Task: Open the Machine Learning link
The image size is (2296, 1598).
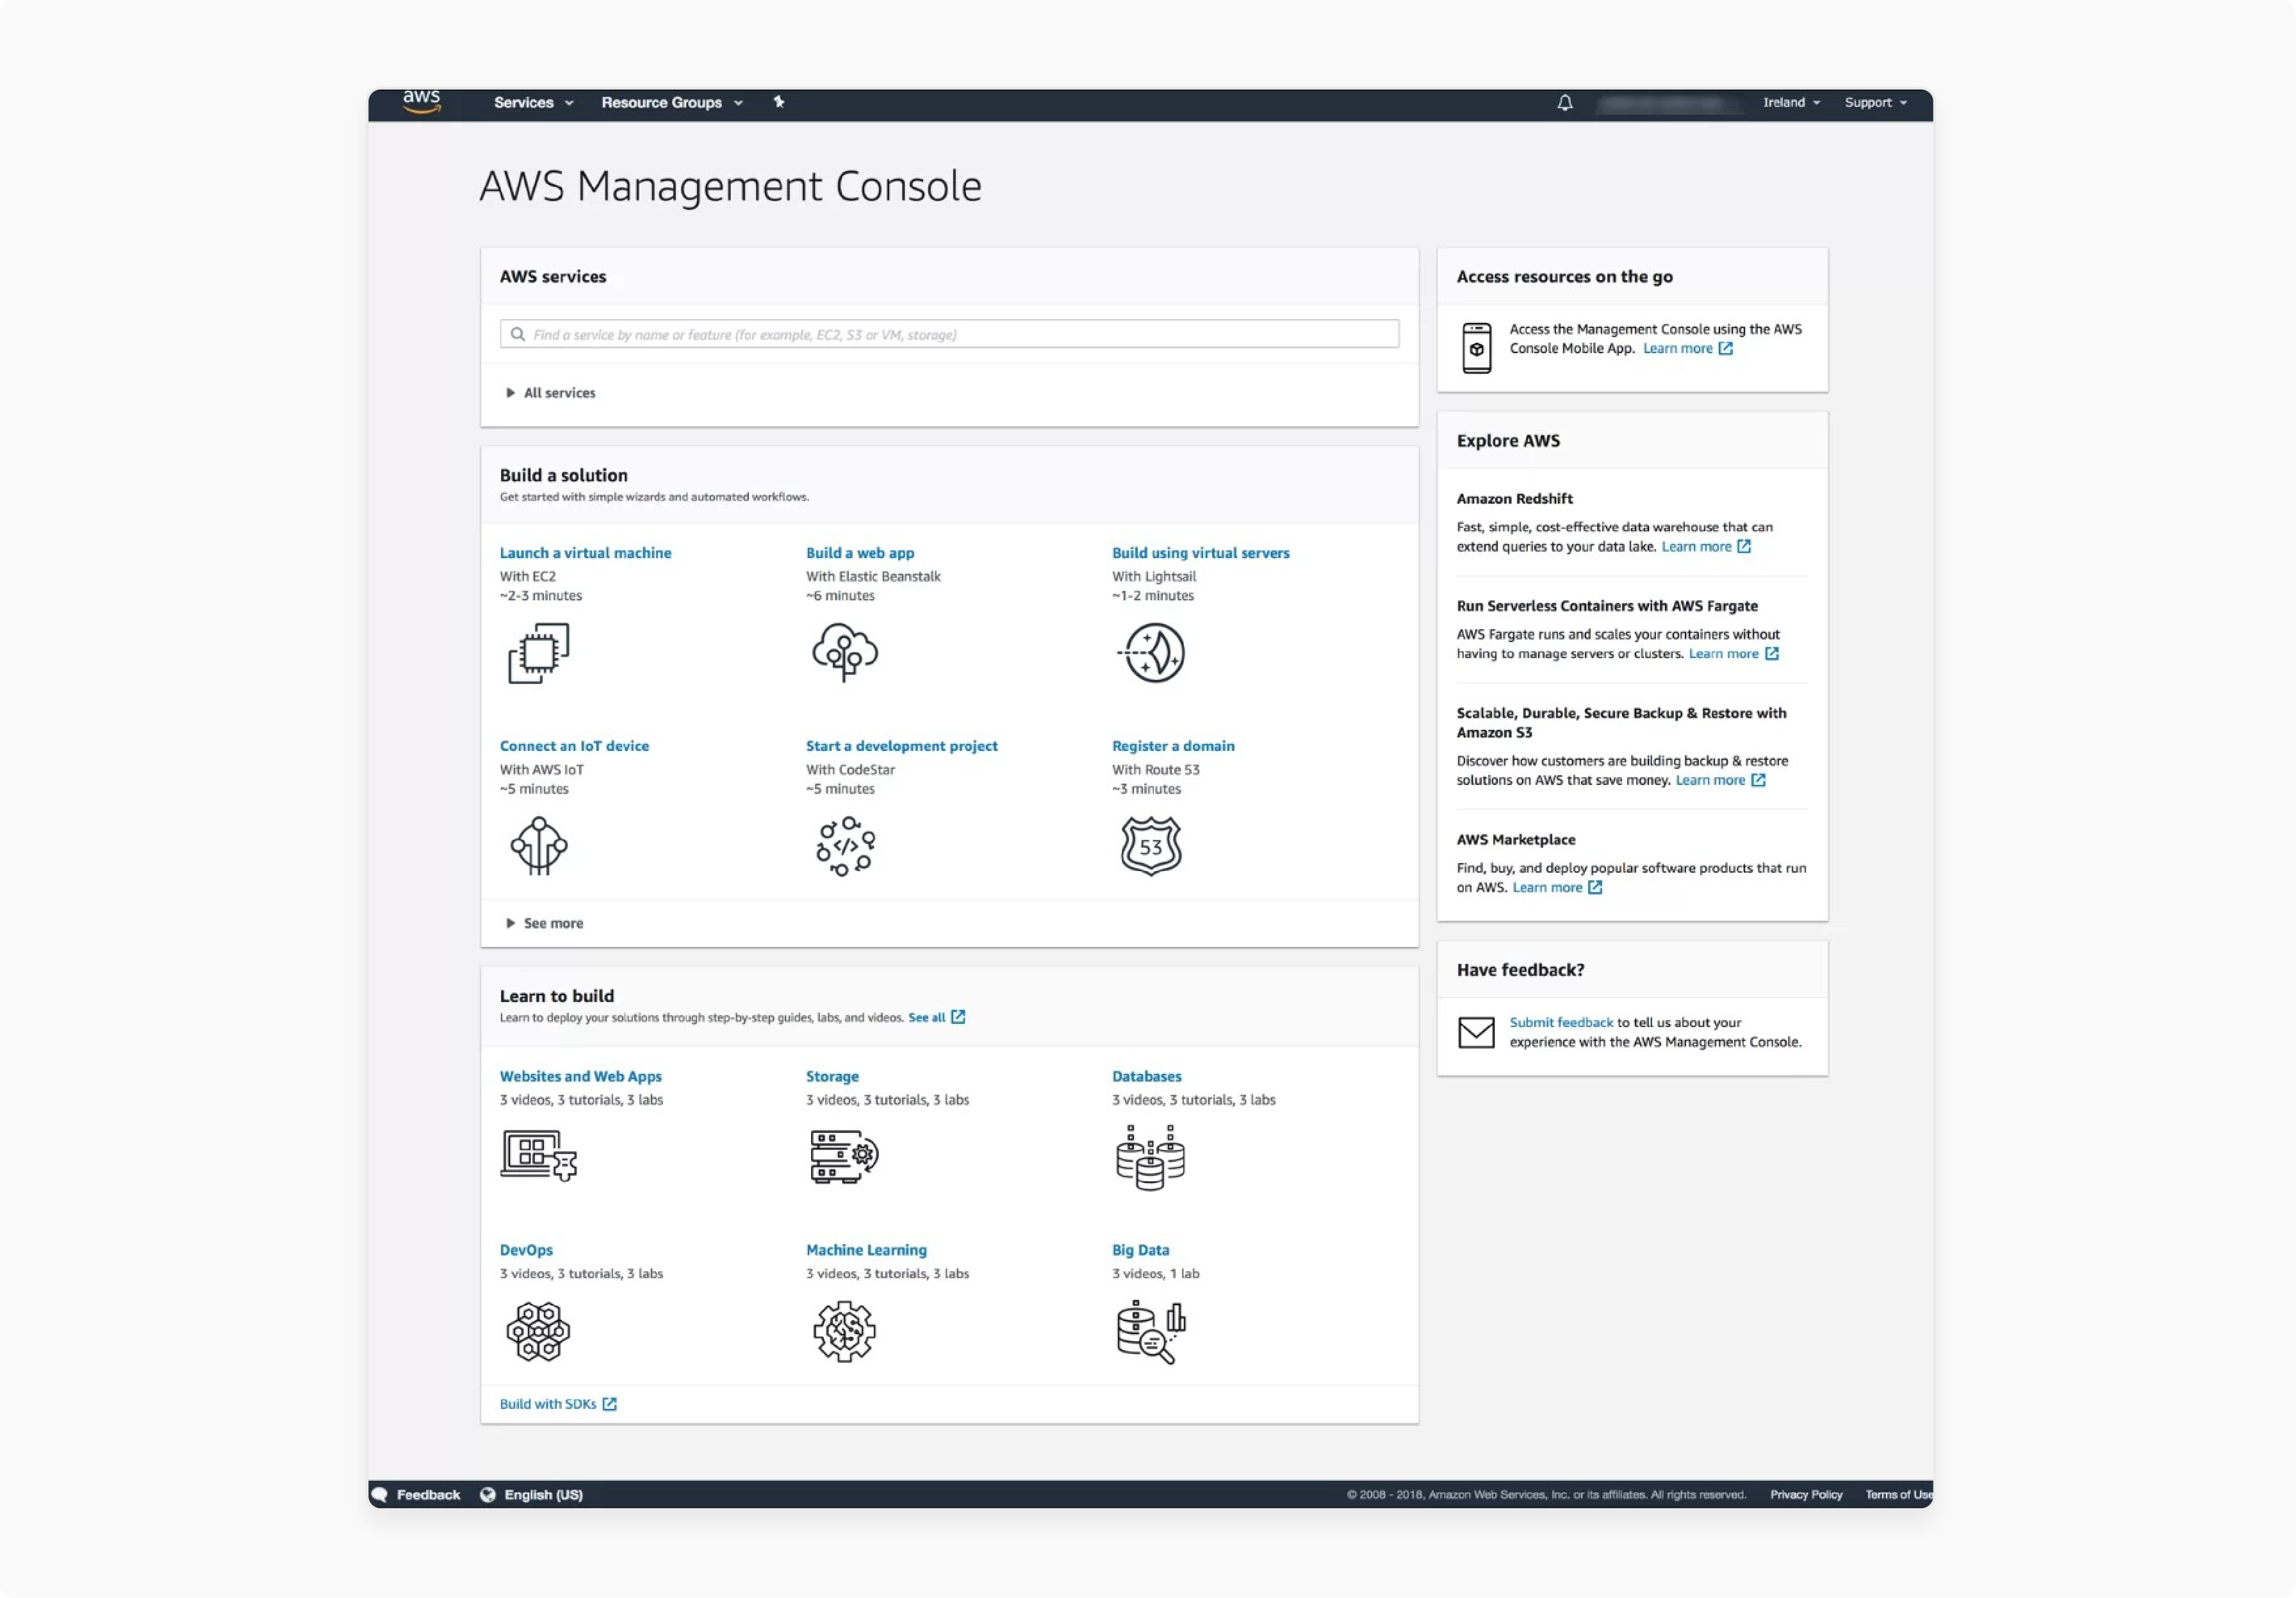Action: [867, 1250]
